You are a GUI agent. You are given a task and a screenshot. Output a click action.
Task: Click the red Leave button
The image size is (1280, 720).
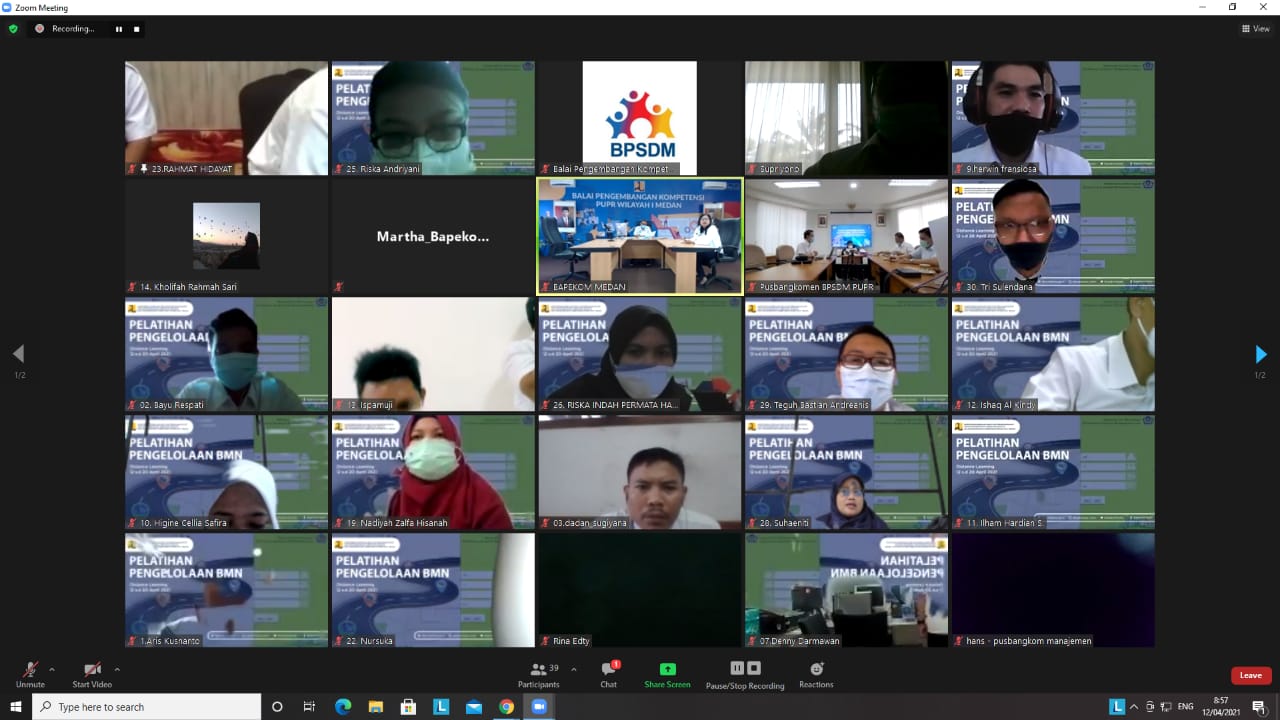[1251, 675]
